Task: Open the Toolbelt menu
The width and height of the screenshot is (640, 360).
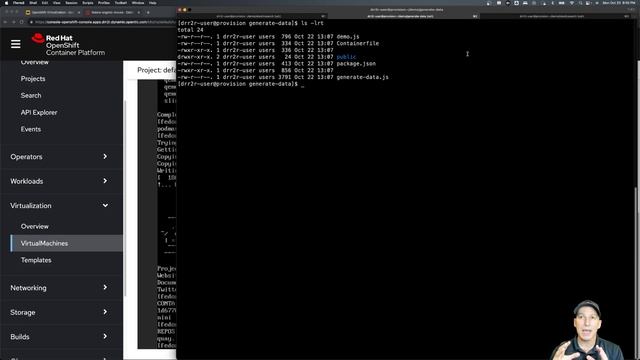Action: (121, 3)
